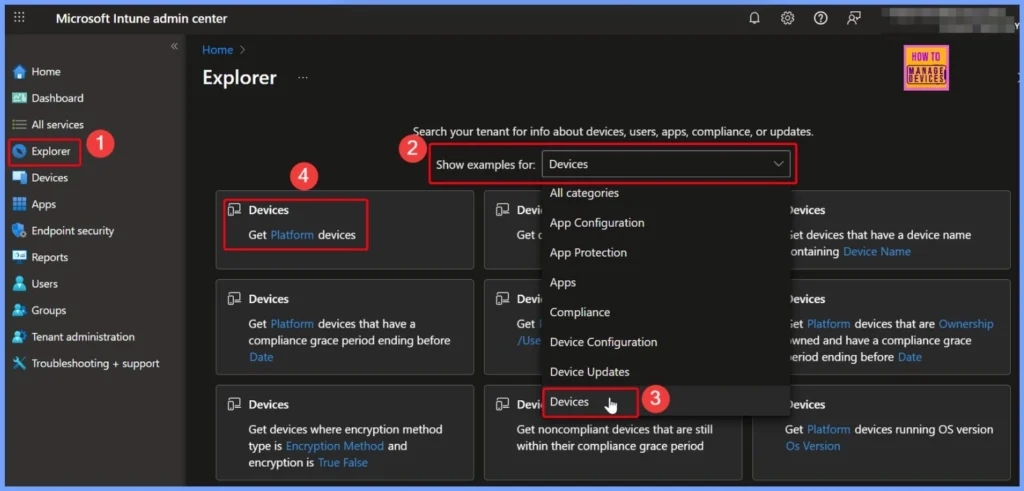This screenshot has width=1024, height=491.
Task: Open All services from the sidebar
Action: click(57, 125)
